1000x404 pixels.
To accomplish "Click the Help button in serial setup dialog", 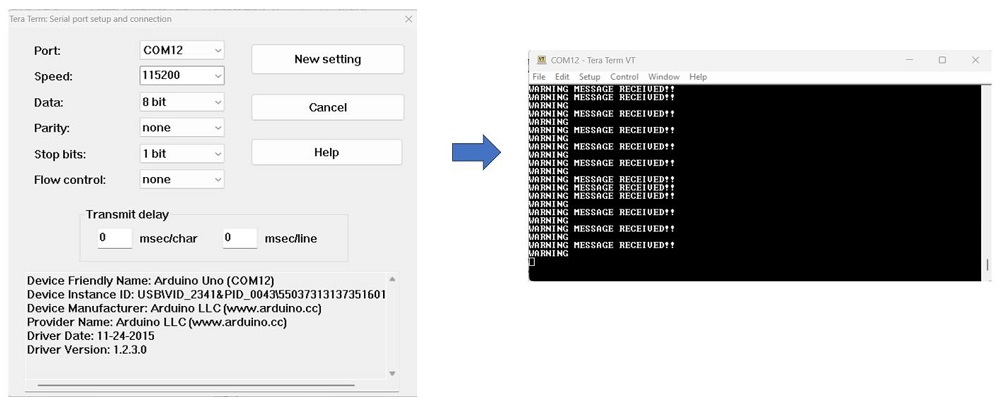I will click(x=327, y=153).
